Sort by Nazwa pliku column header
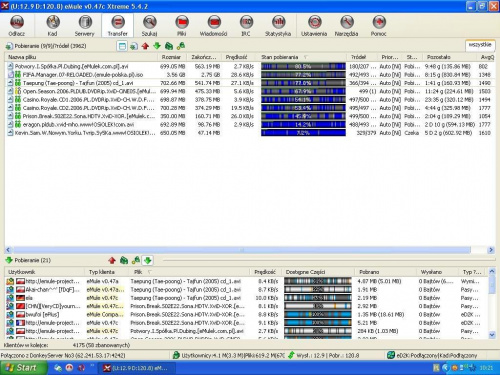The image size is (500, 375). pos(81,57)
